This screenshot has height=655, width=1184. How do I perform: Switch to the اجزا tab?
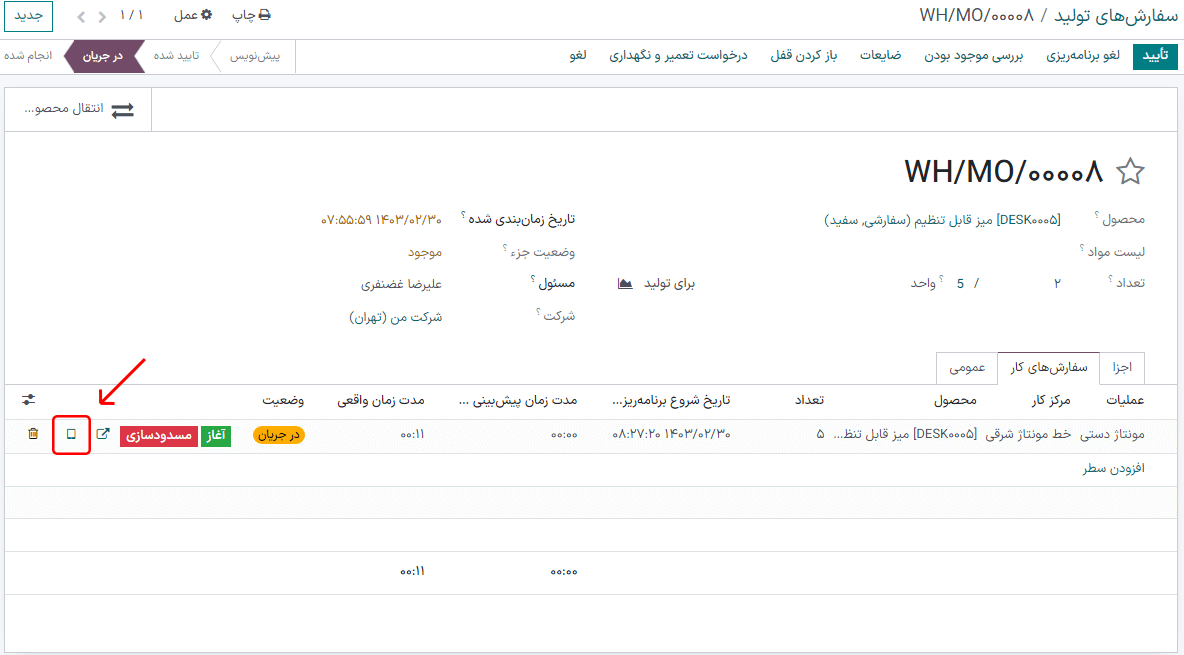[1121, 368]
